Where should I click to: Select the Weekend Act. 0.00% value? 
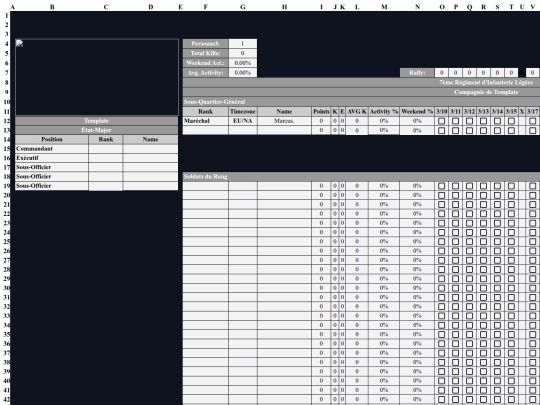click(243, 63)
